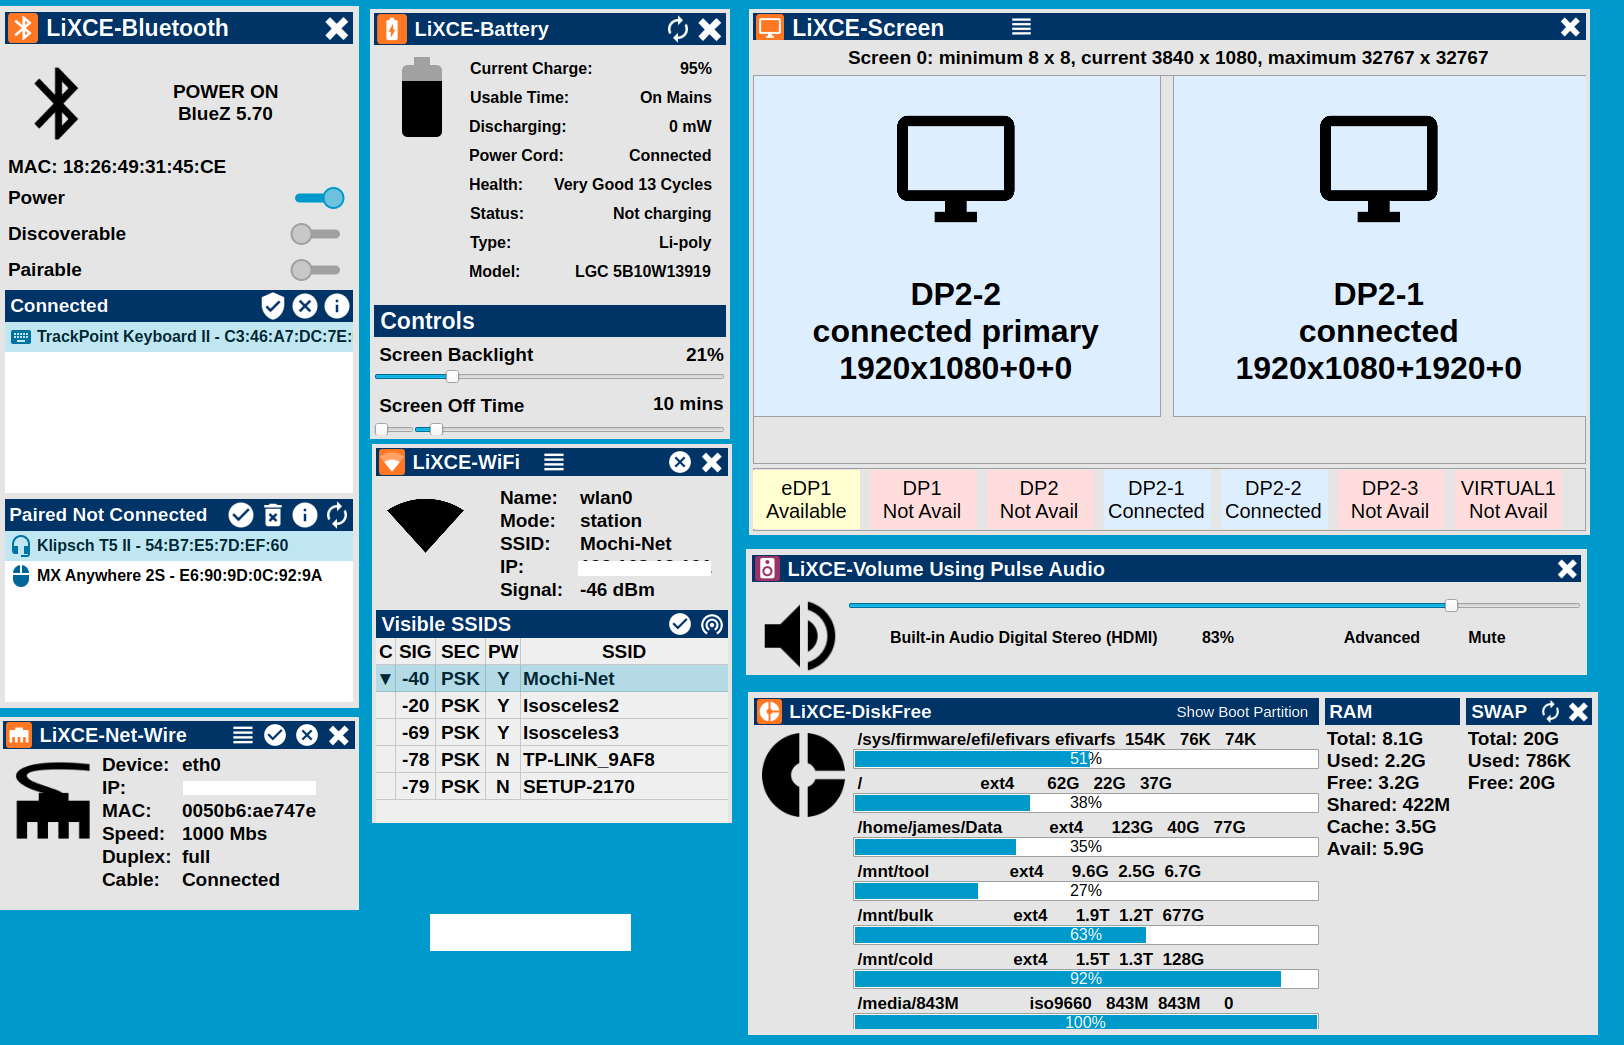Click the DP2-2 Connected output tab
This screenshot has width=1624, height=1045.
pyautogui.click(x=1273, y=500)
